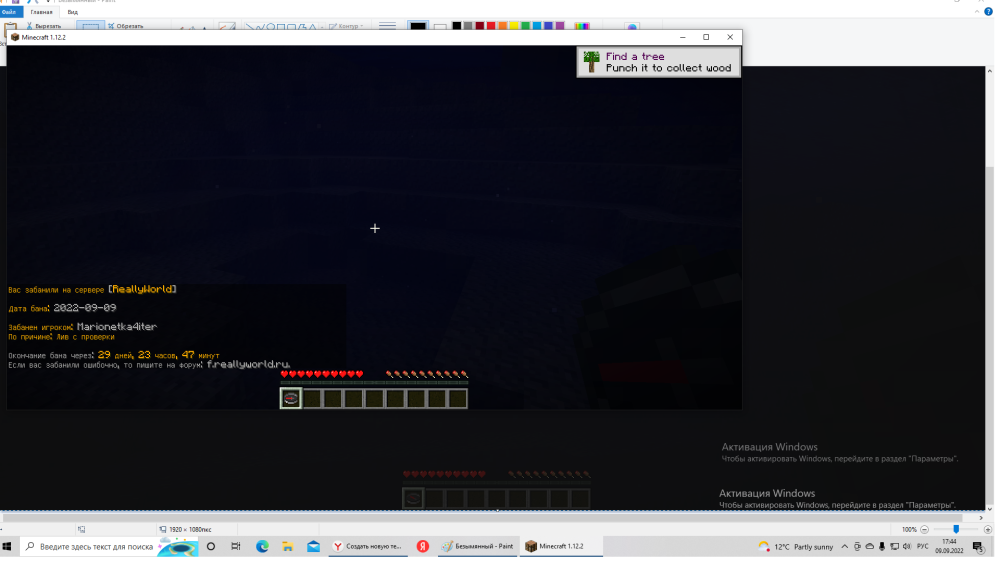Click the network tray icon
Screen dimensions: 1000x563
(x=895, y=546)
